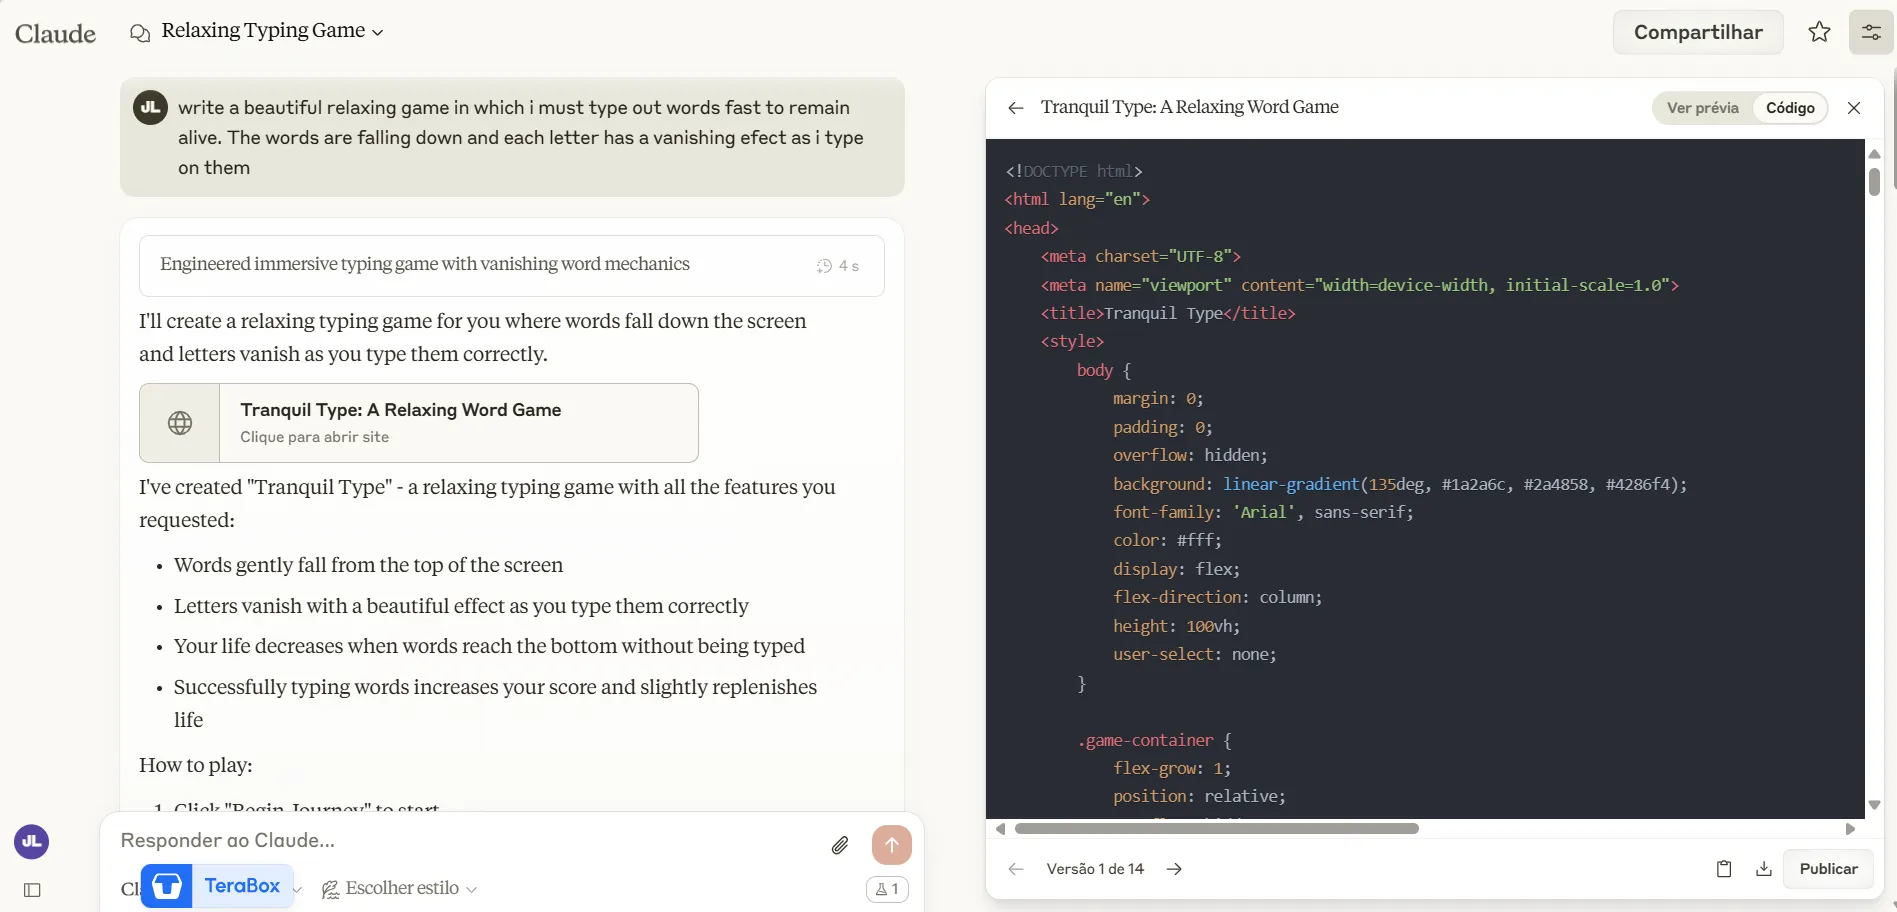The height and width of the screenshot is (912, 1897).
Task: Click the Publicar button
Action: (x=1827, y=869)
